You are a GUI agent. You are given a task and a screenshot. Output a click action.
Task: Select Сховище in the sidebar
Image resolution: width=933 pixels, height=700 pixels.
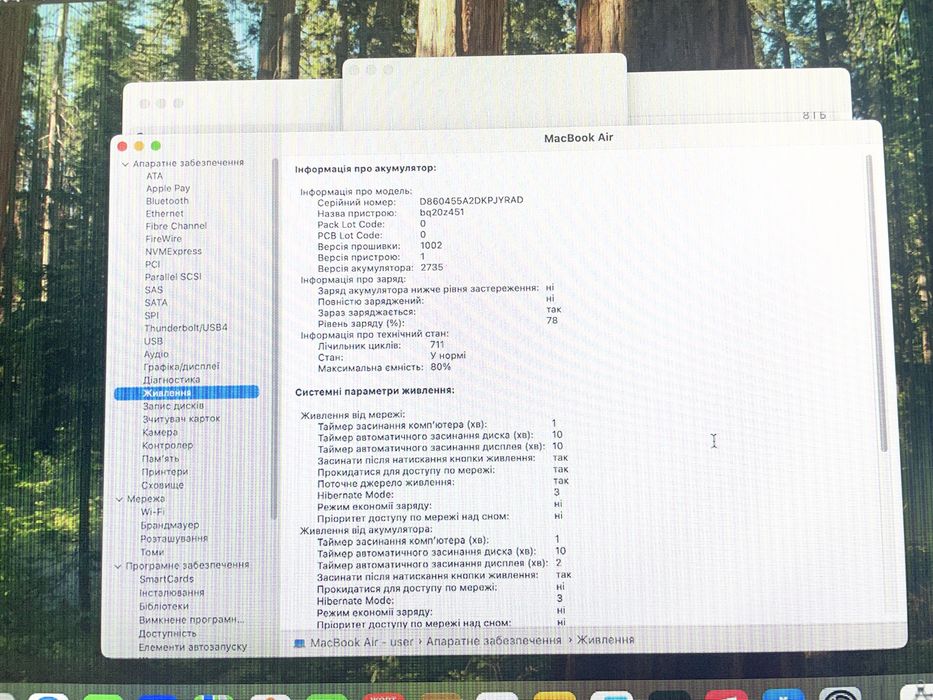162,485
